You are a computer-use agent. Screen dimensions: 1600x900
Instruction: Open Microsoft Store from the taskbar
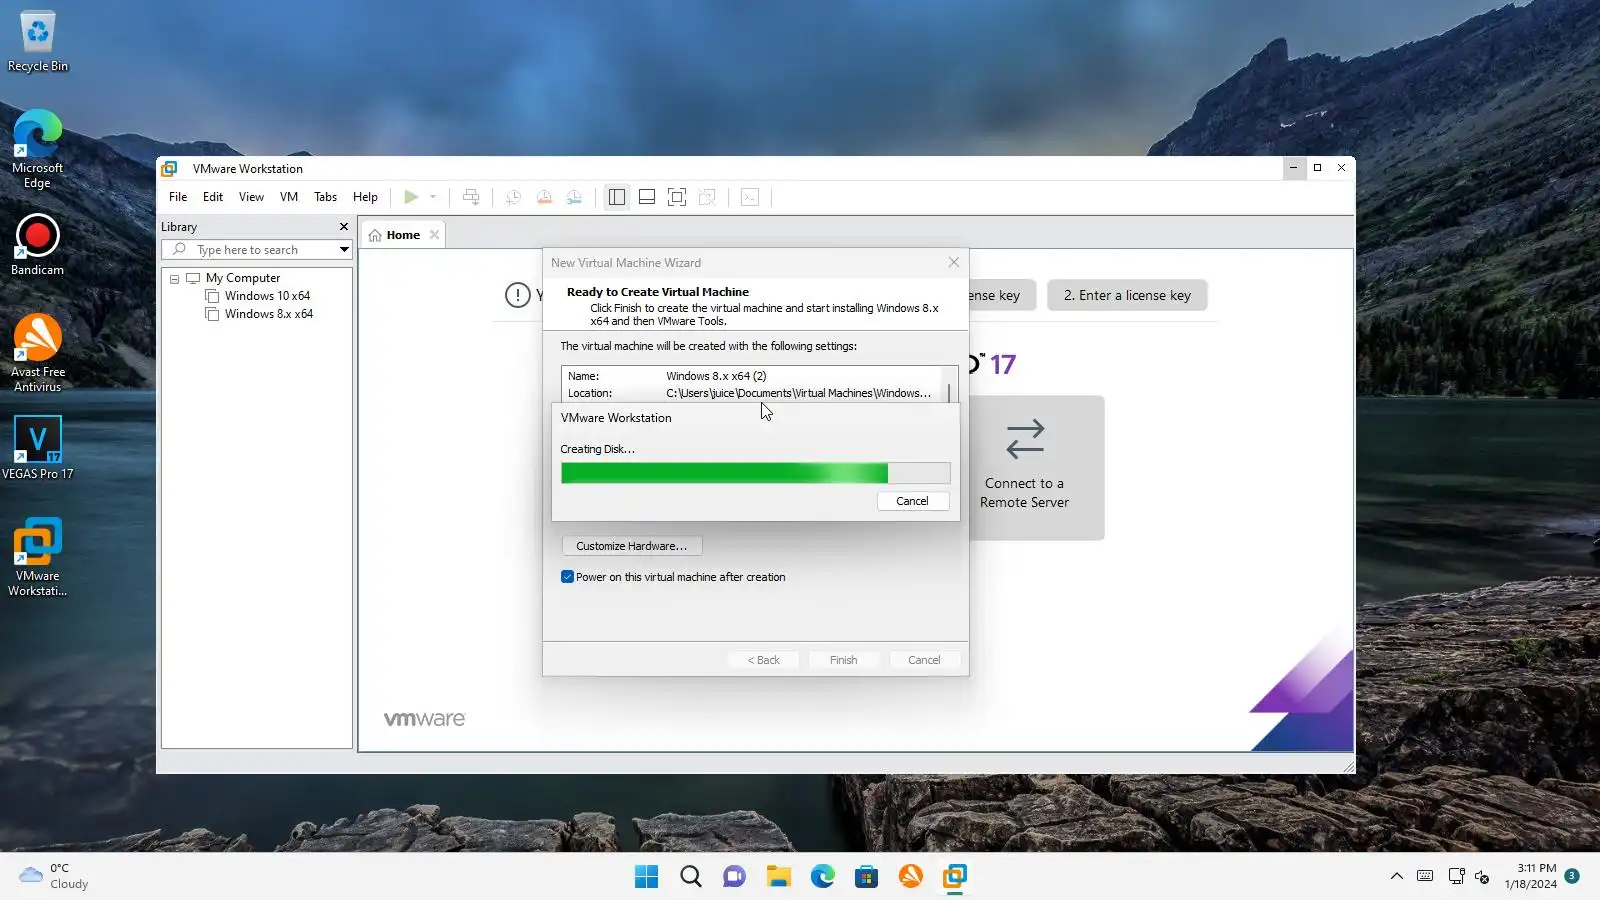pyautogui.click(x=867, y=877)
